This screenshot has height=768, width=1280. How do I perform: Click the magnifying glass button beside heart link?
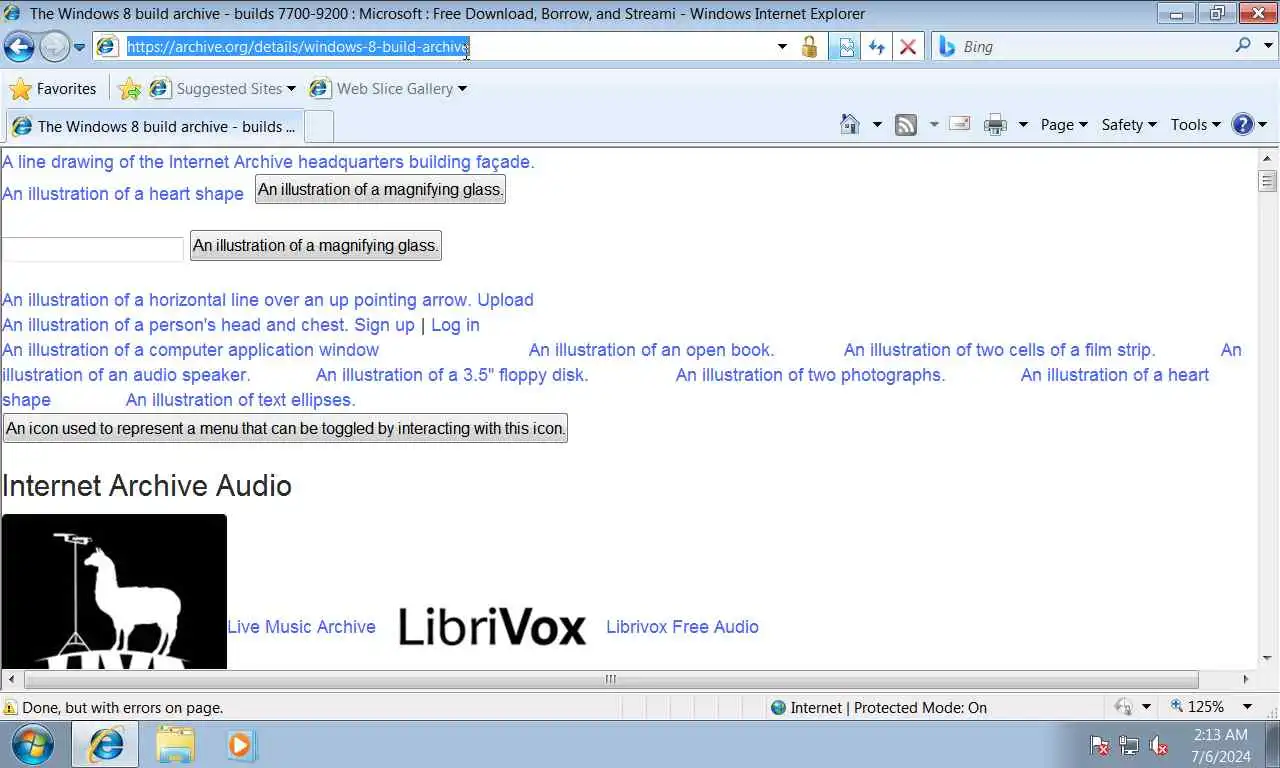point(380,189)
